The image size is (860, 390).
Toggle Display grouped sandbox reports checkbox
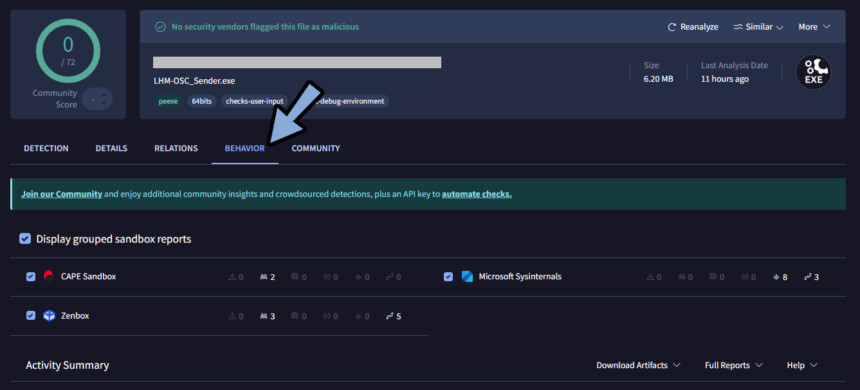click(x=25, y=239)
